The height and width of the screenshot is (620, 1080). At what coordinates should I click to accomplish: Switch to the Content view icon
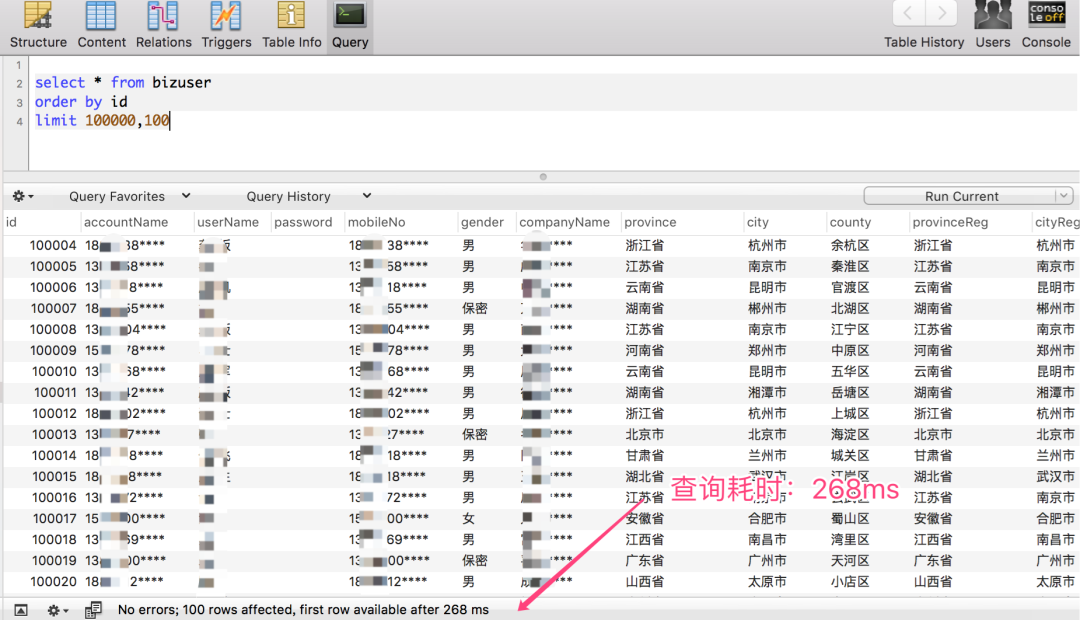tap(101, 16)
